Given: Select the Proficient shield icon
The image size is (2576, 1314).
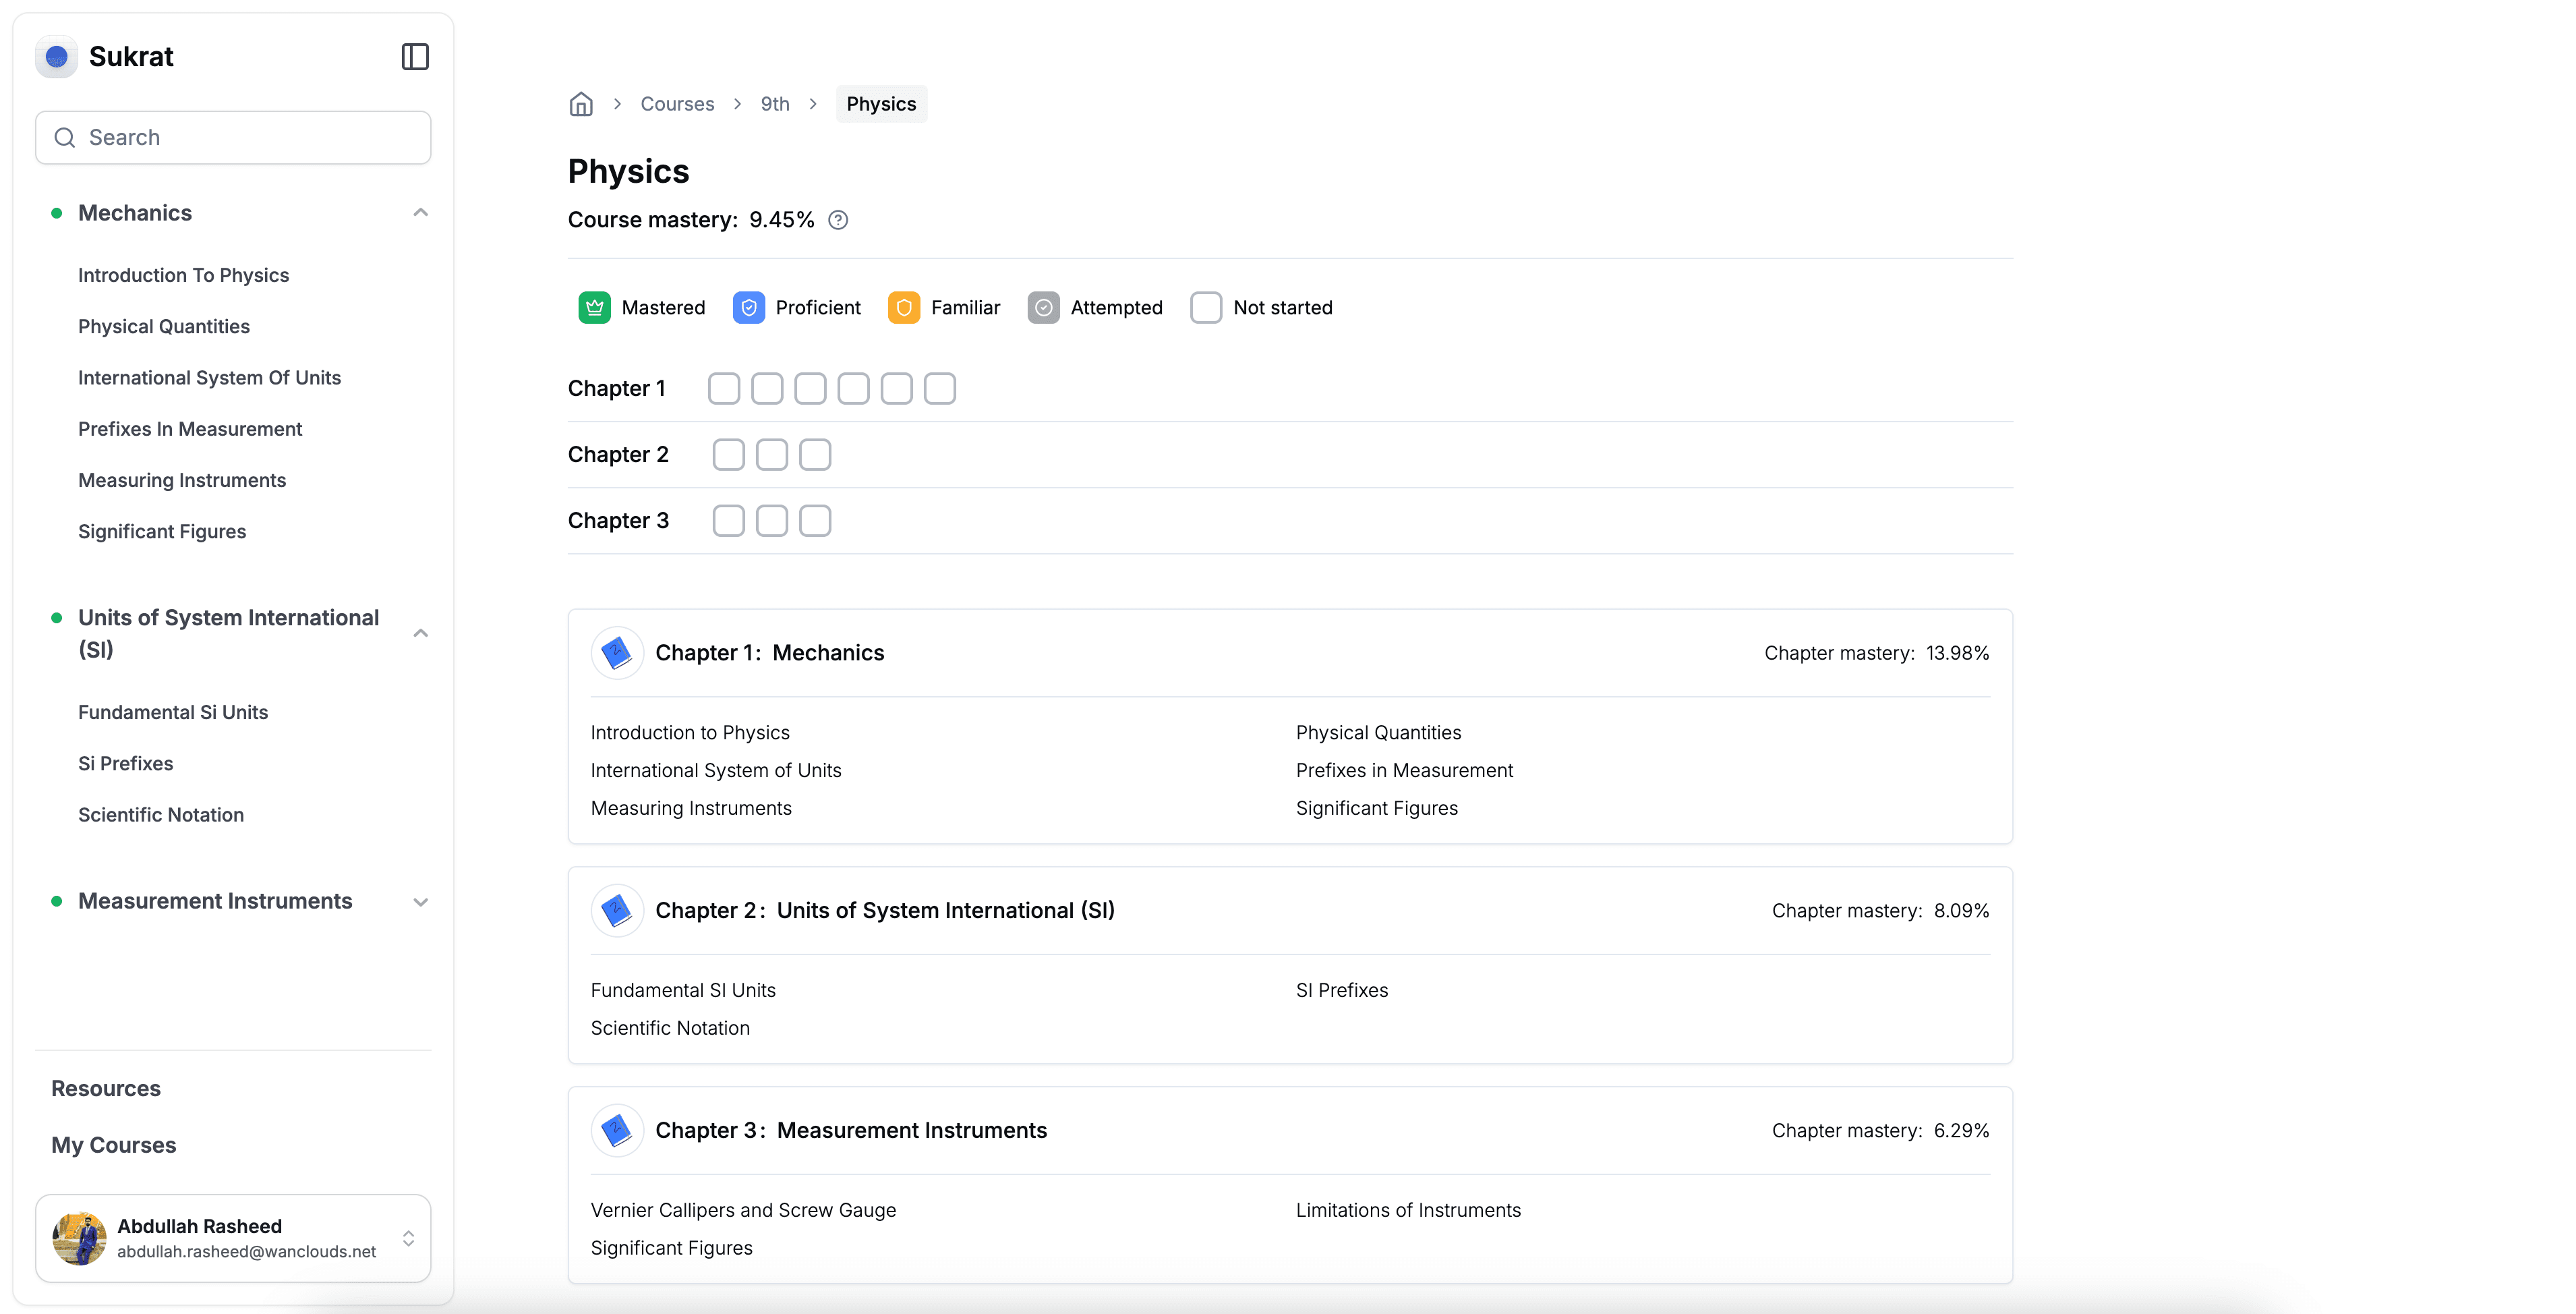Looking at the screenshot, I should [x=749, y=307].
